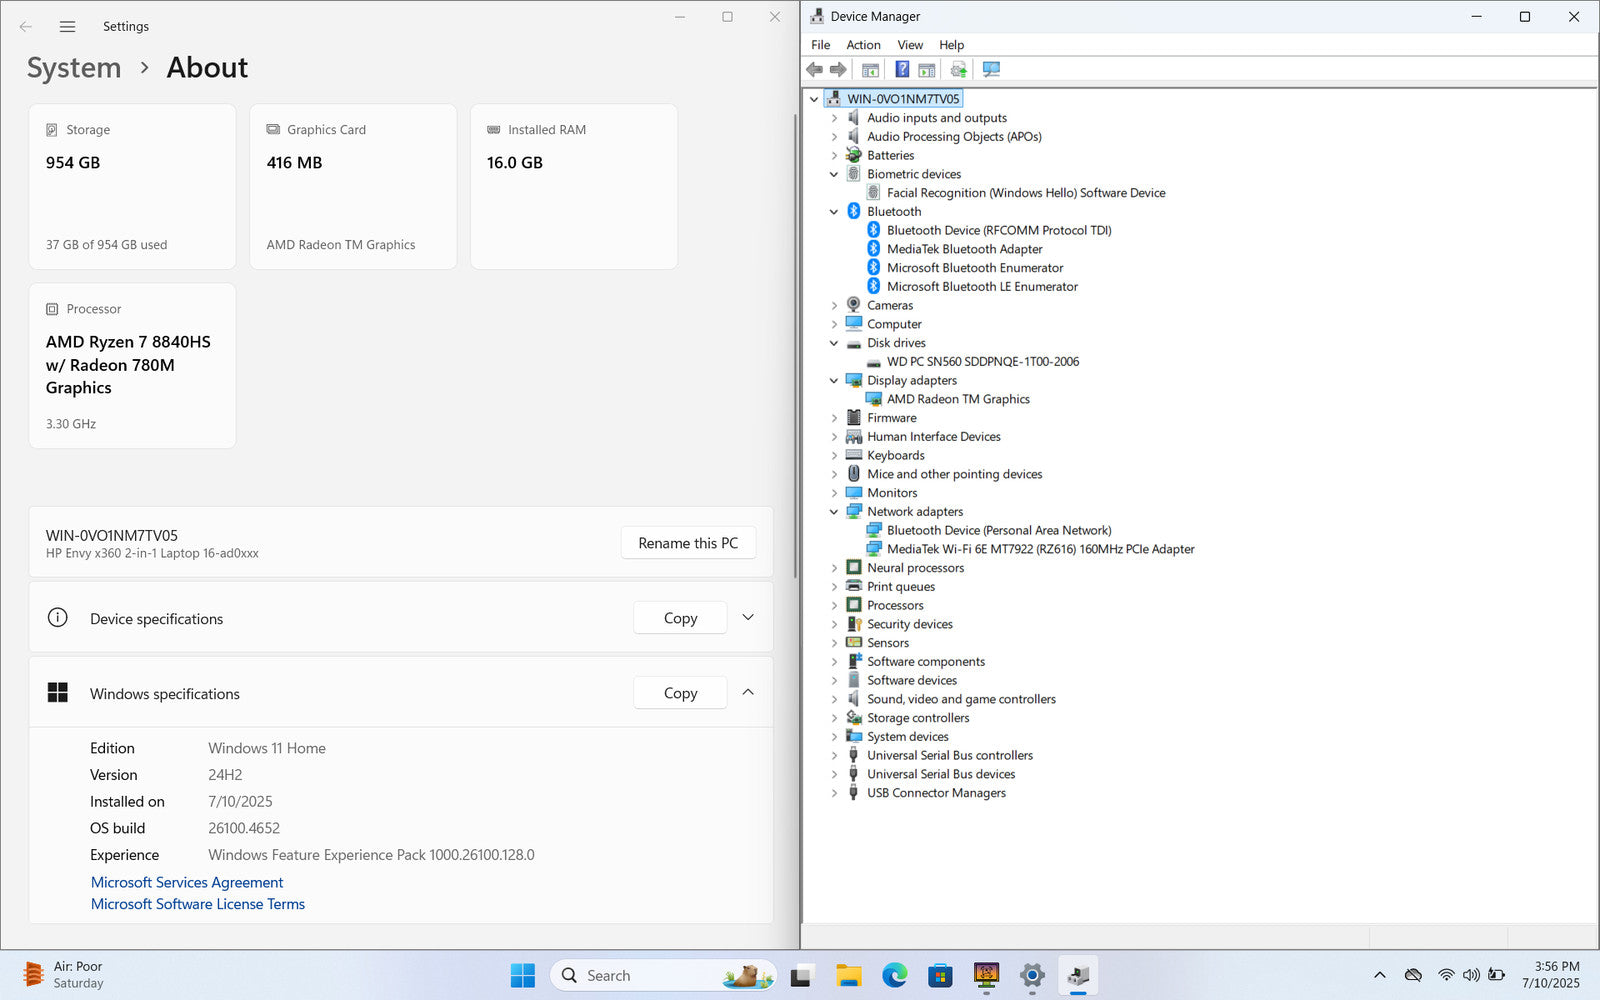Viewport: 1600px width, 1000px height.
Task: Open File Explorer from the taskbar
Action: pyautogui.click(x=848, y=975)
